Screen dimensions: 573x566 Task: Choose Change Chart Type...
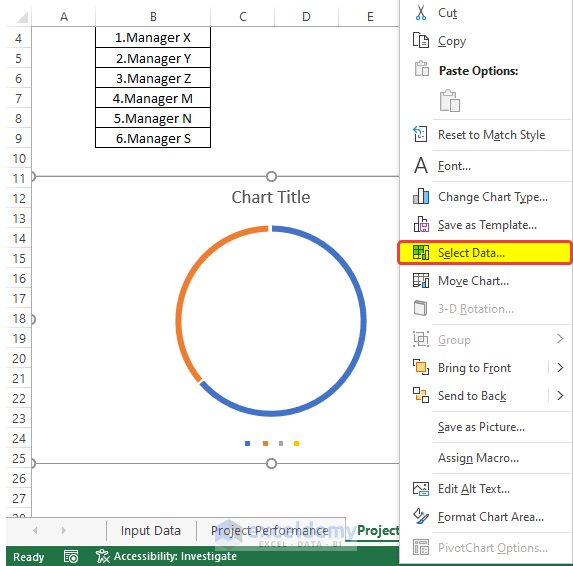(x=493, y=197)
